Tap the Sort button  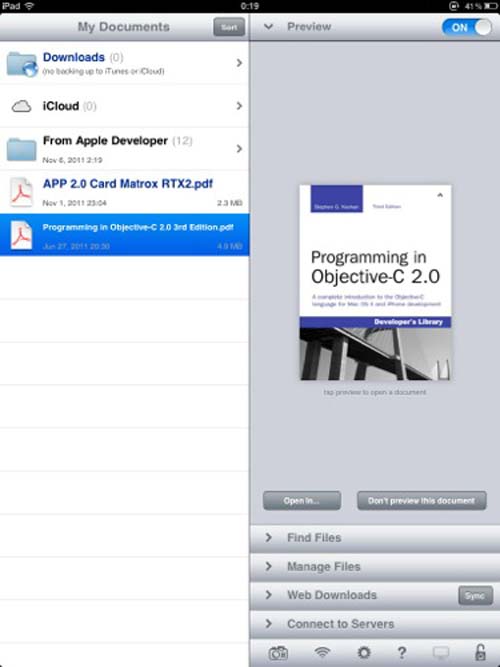click(x=229, y=27)
